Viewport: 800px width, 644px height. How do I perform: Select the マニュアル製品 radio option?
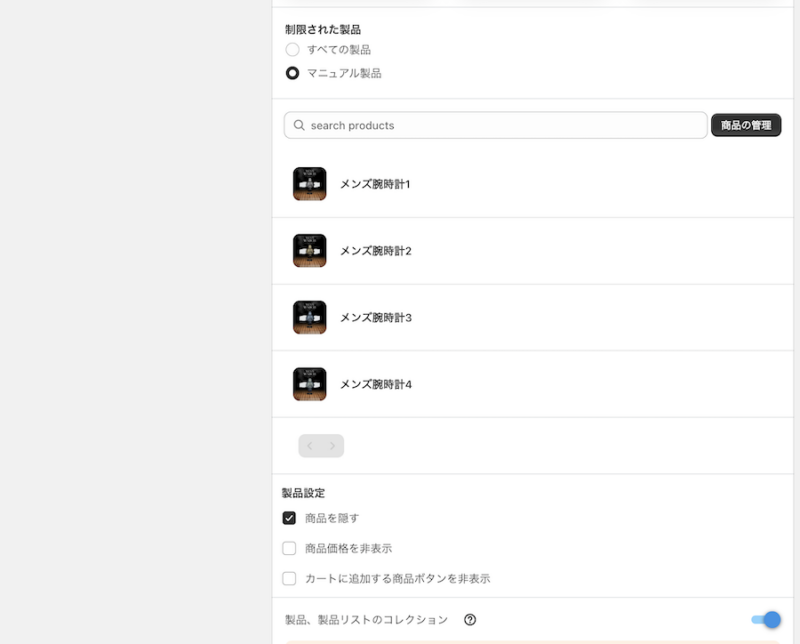click(x=292, y=73)
